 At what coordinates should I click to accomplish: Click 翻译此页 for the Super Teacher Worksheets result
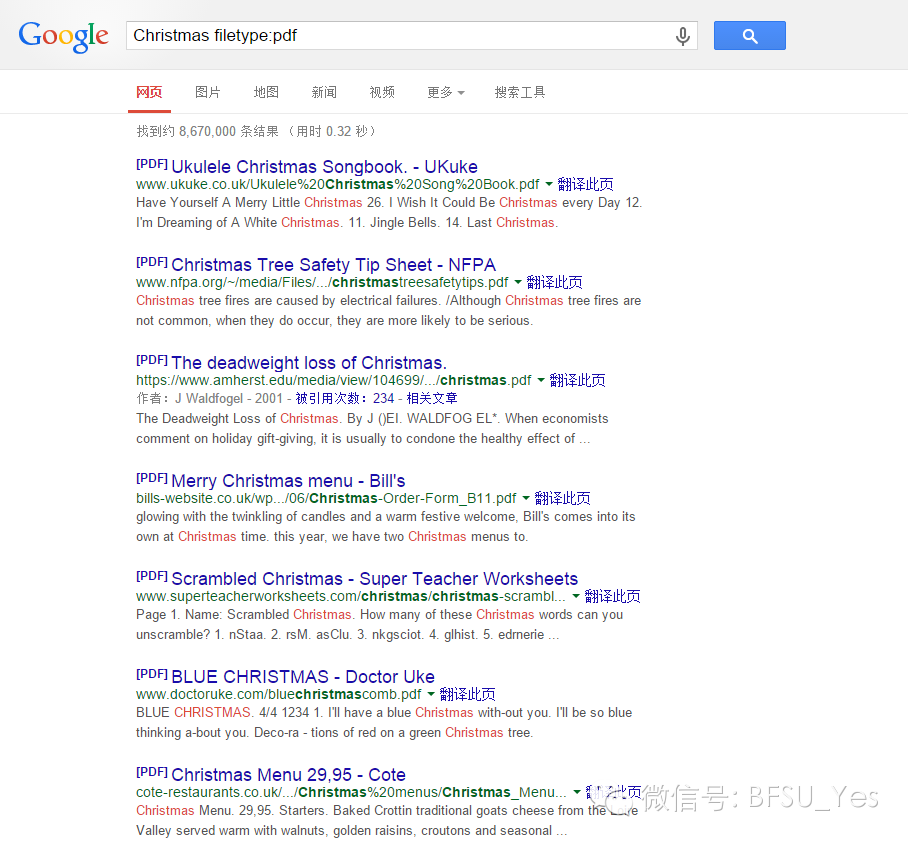pyautogui.click(x=612, y=596)
